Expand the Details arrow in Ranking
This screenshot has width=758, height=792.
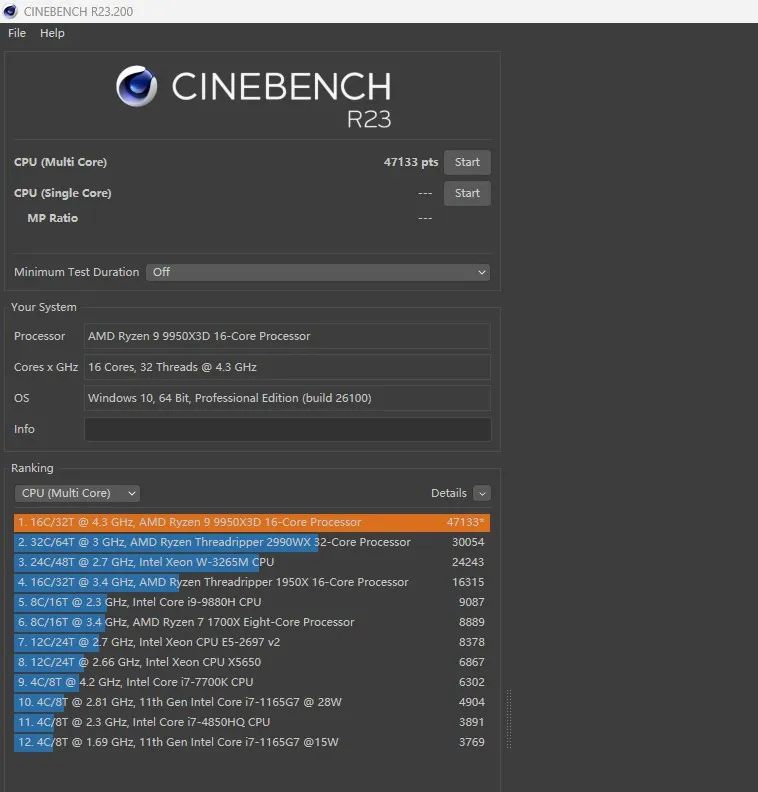click(482, 493)
